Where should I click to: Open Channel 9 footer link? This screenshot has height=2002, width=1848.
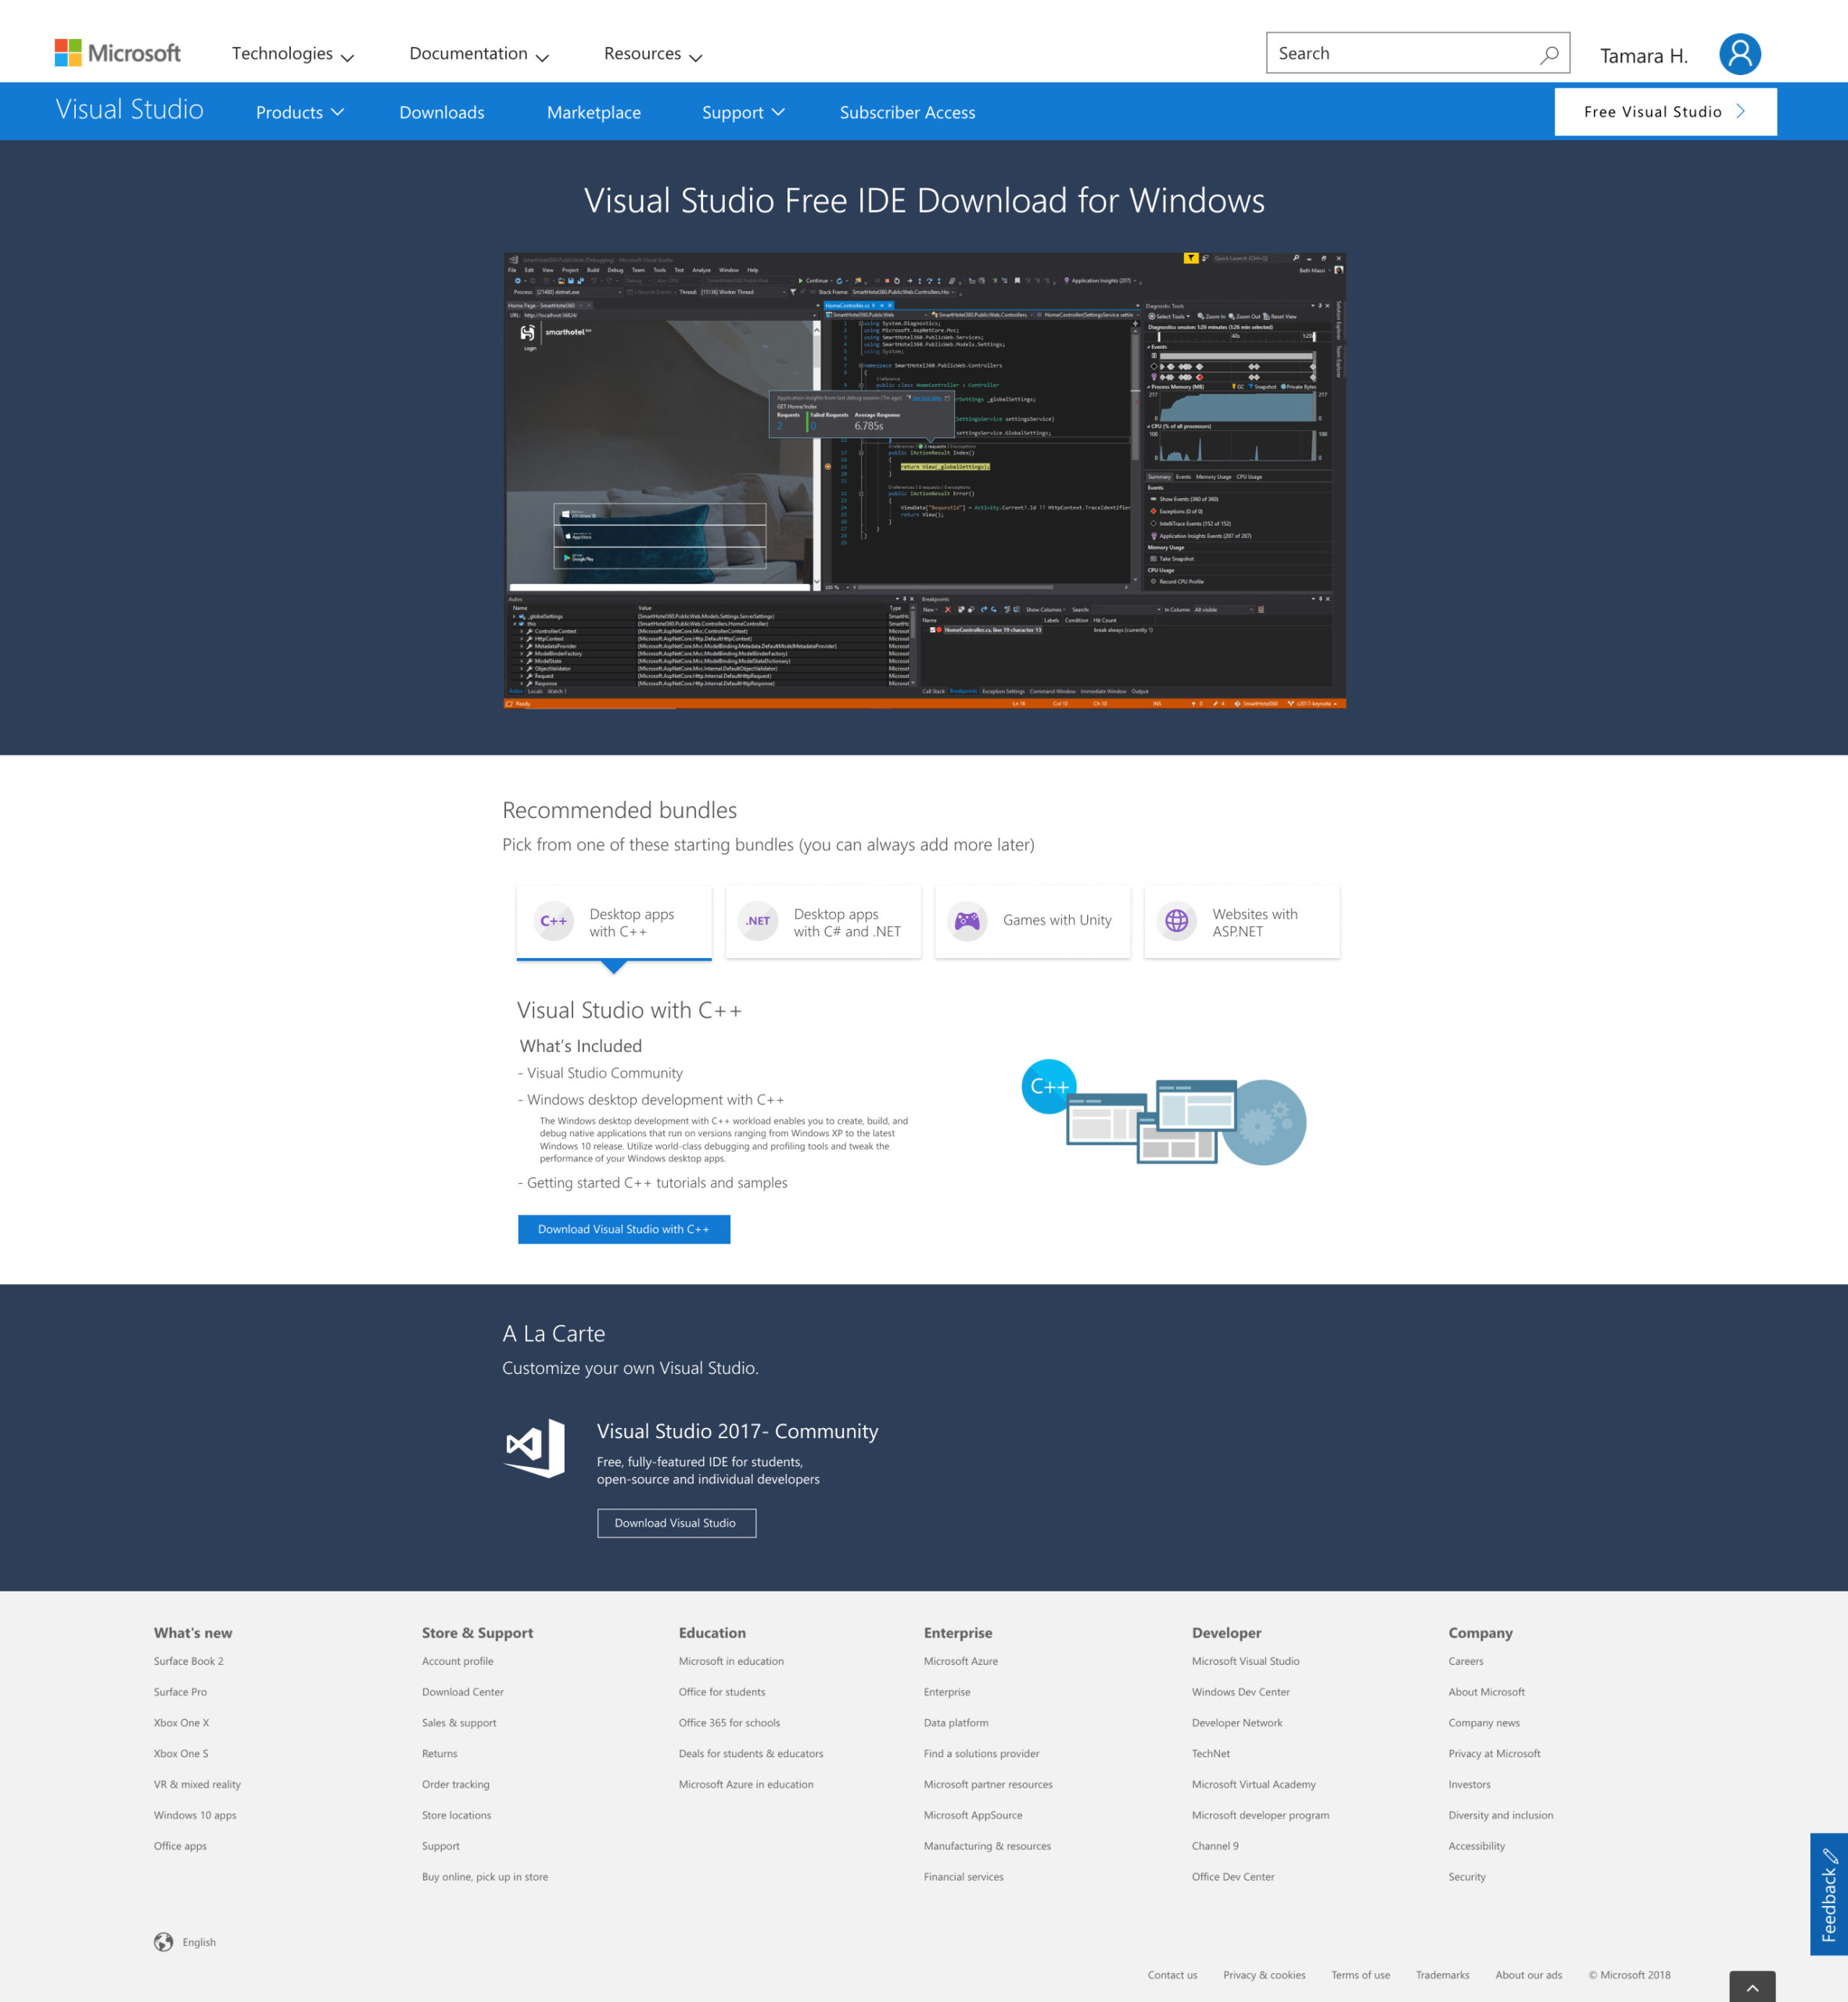tap(1215, 1846)
